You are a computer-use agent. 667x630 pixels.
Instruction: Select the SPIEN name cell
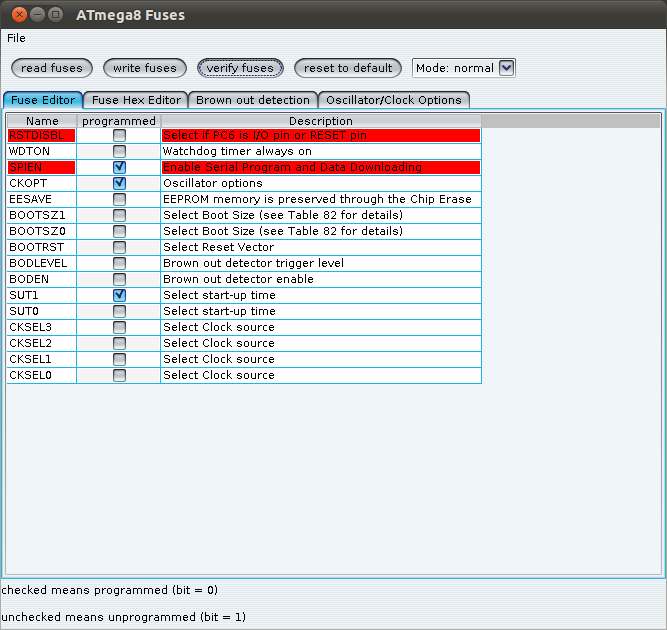click(42, 167)
